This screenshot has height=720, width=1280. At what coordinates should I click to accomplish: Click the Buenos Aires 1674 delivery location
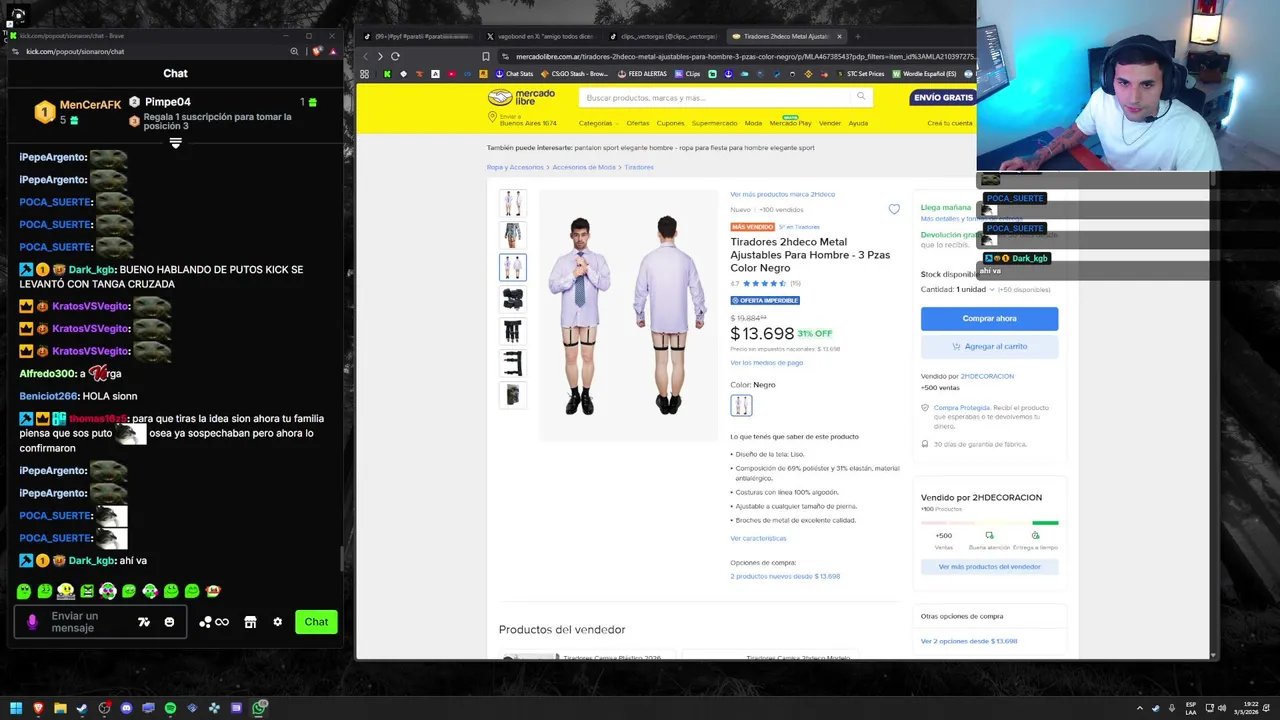pos(521,120)
